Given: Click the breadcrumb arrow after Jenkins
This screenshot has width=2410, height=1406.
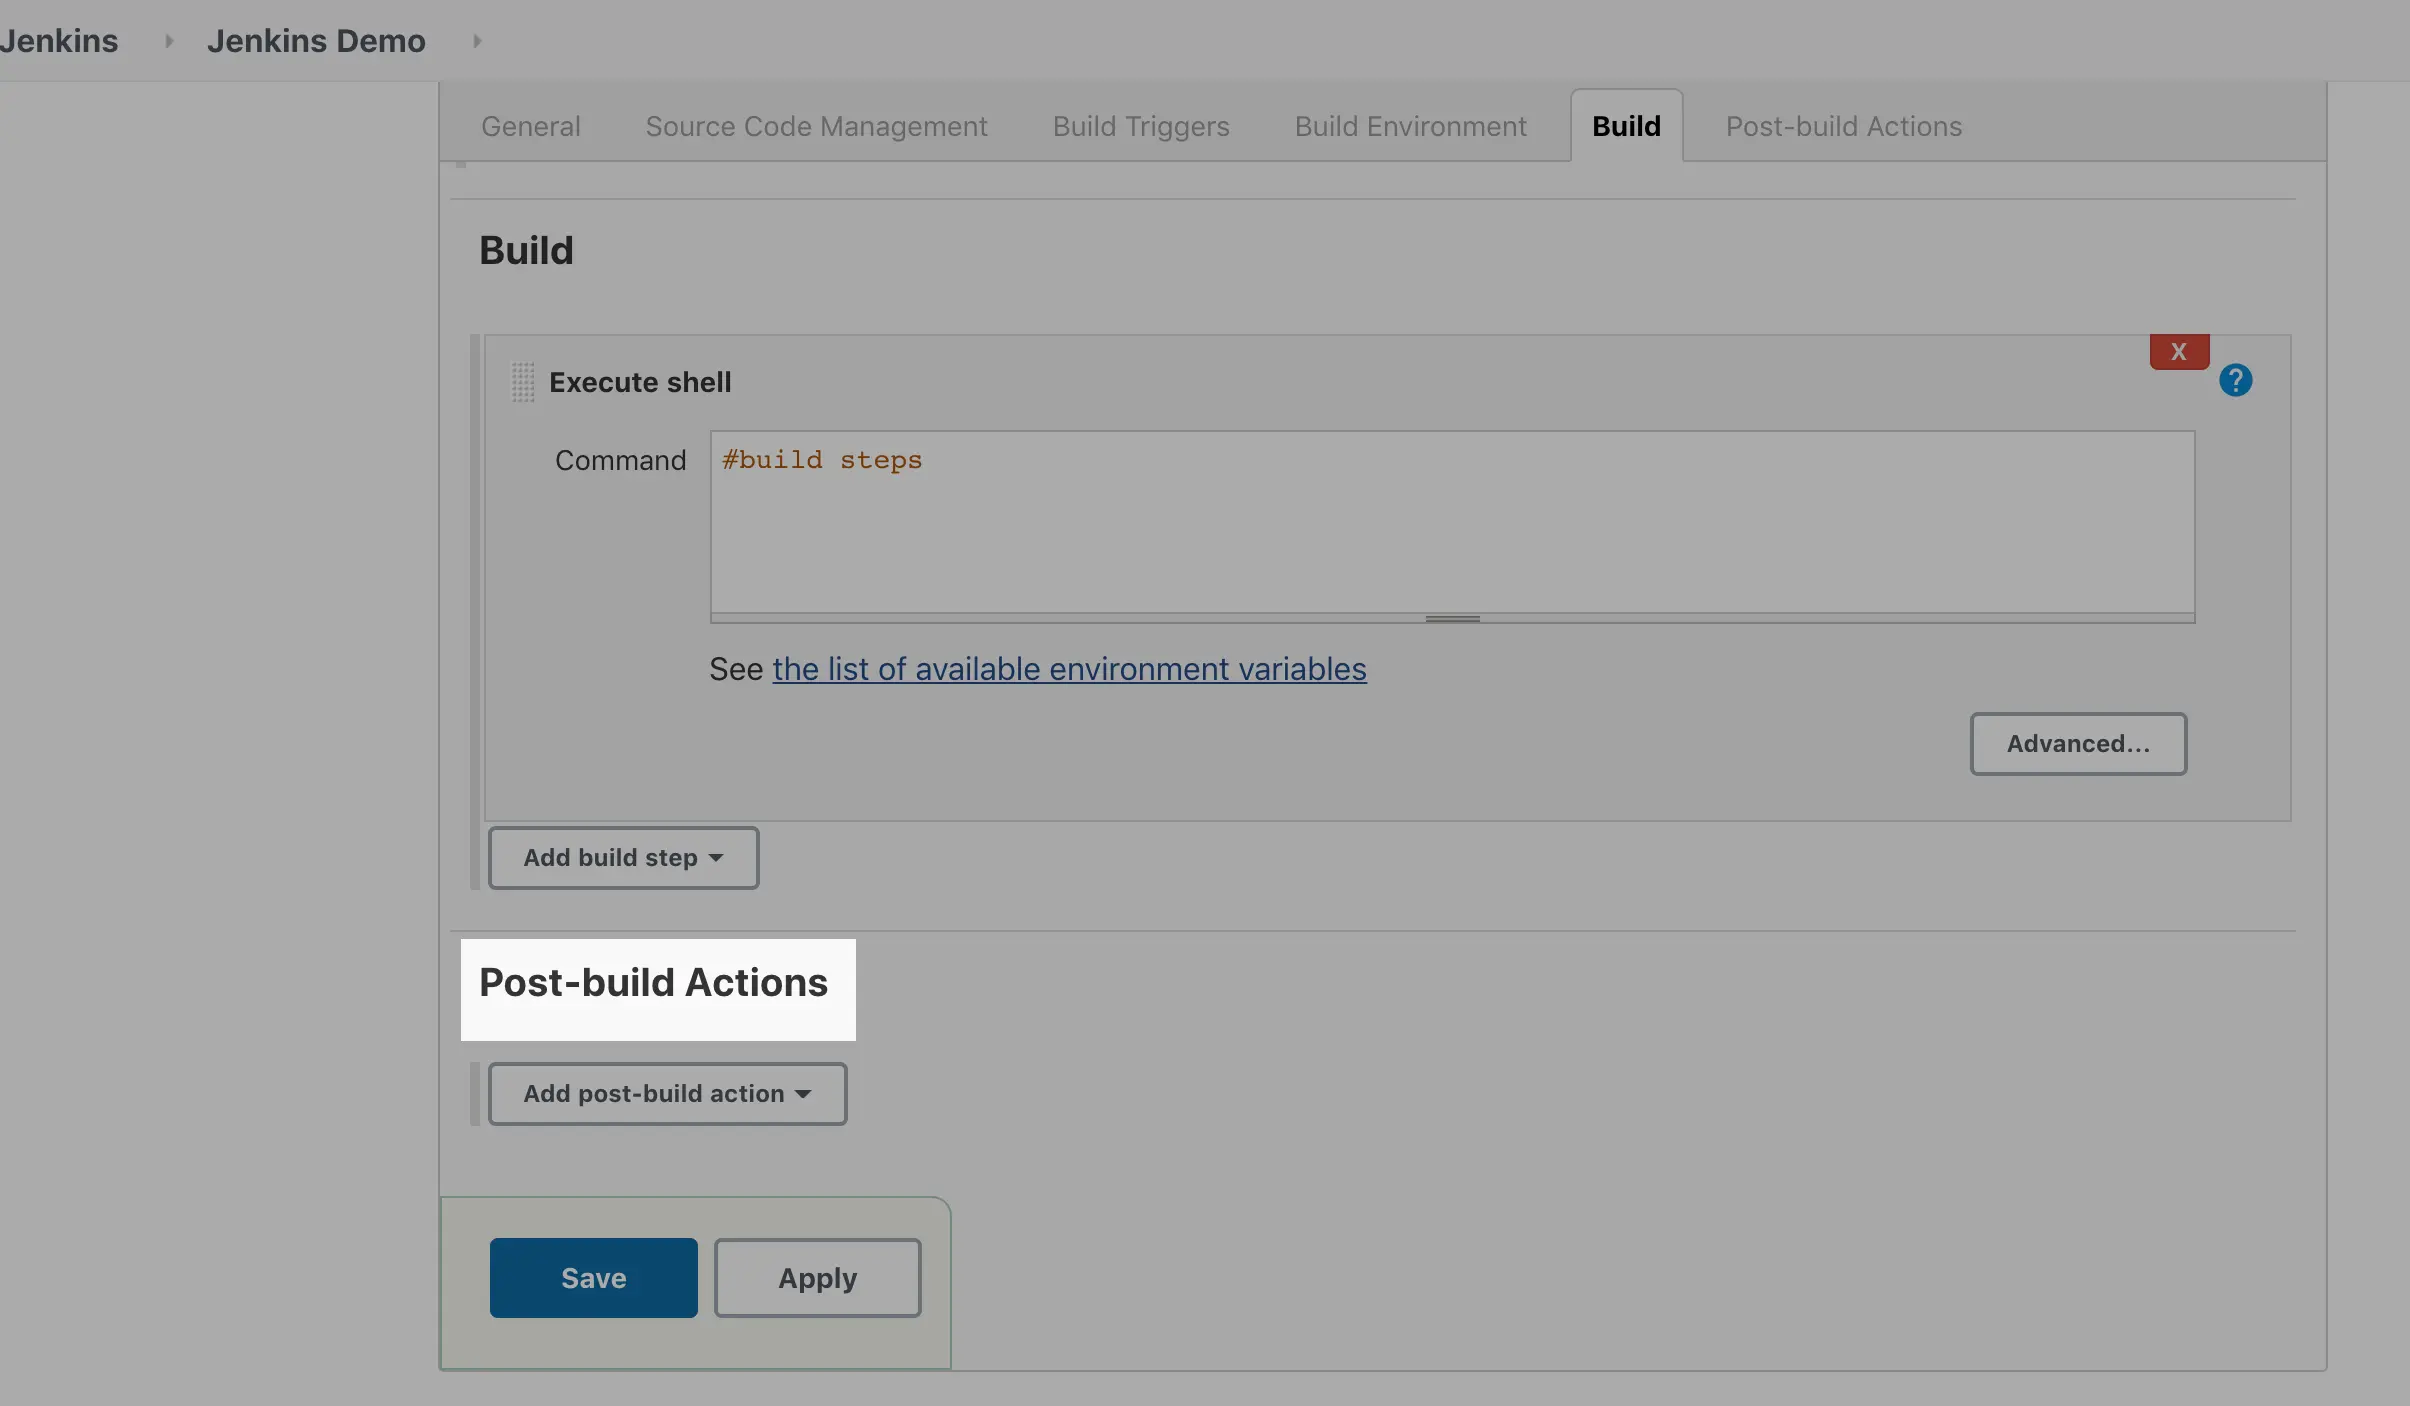Looking at the screenshot, I should click(x=169, y=41).
